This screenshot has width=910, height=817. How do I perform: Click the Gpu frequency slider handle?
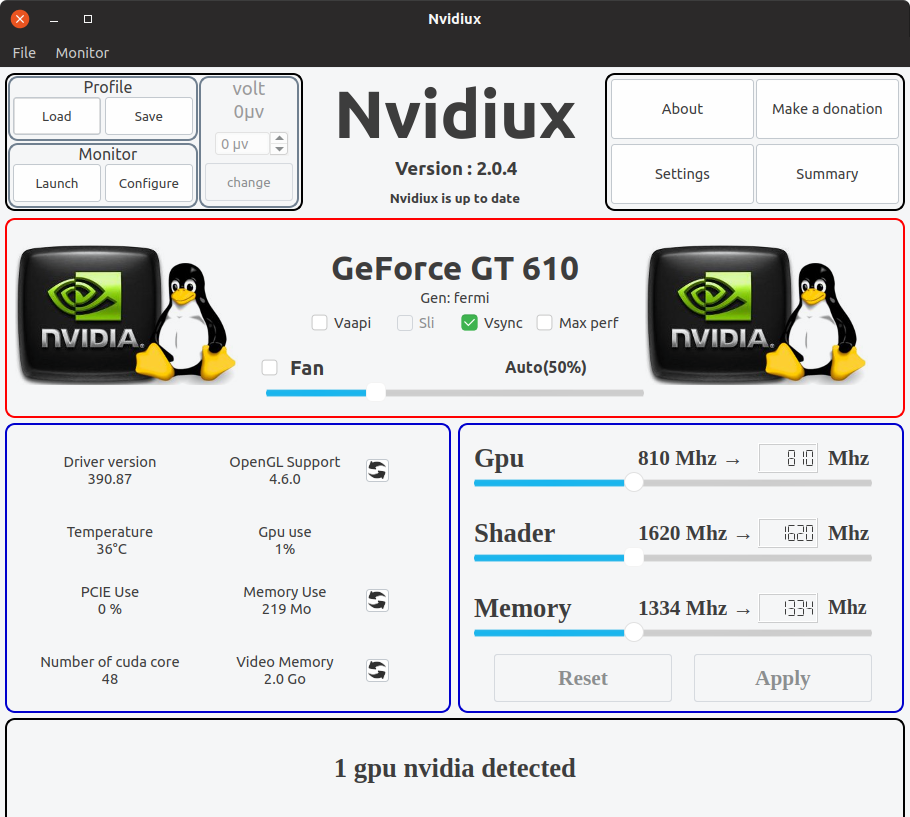[634, 483]
